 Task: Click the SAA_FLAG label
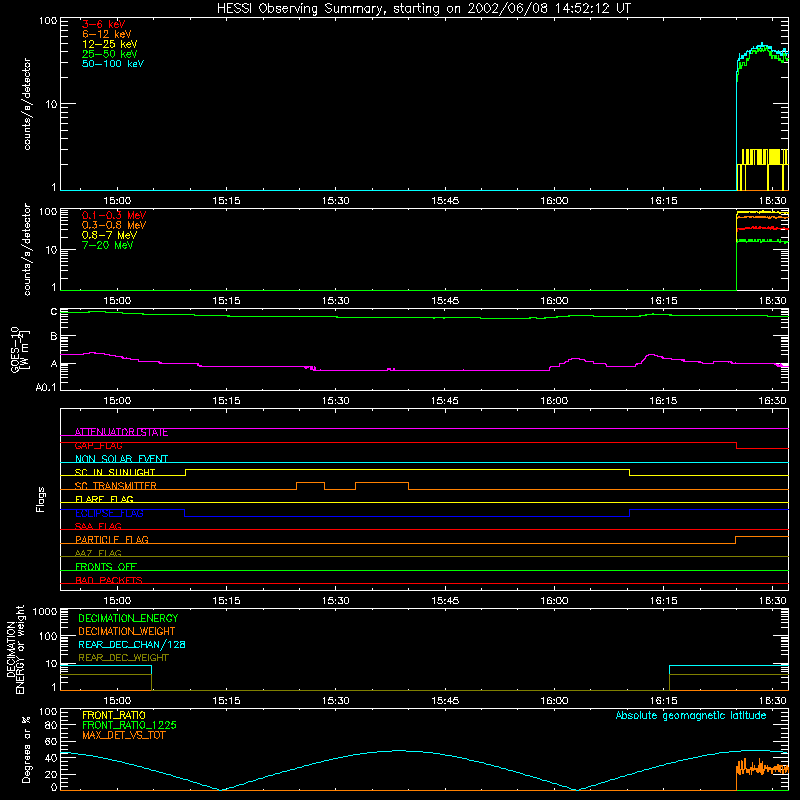pos(98,526)
